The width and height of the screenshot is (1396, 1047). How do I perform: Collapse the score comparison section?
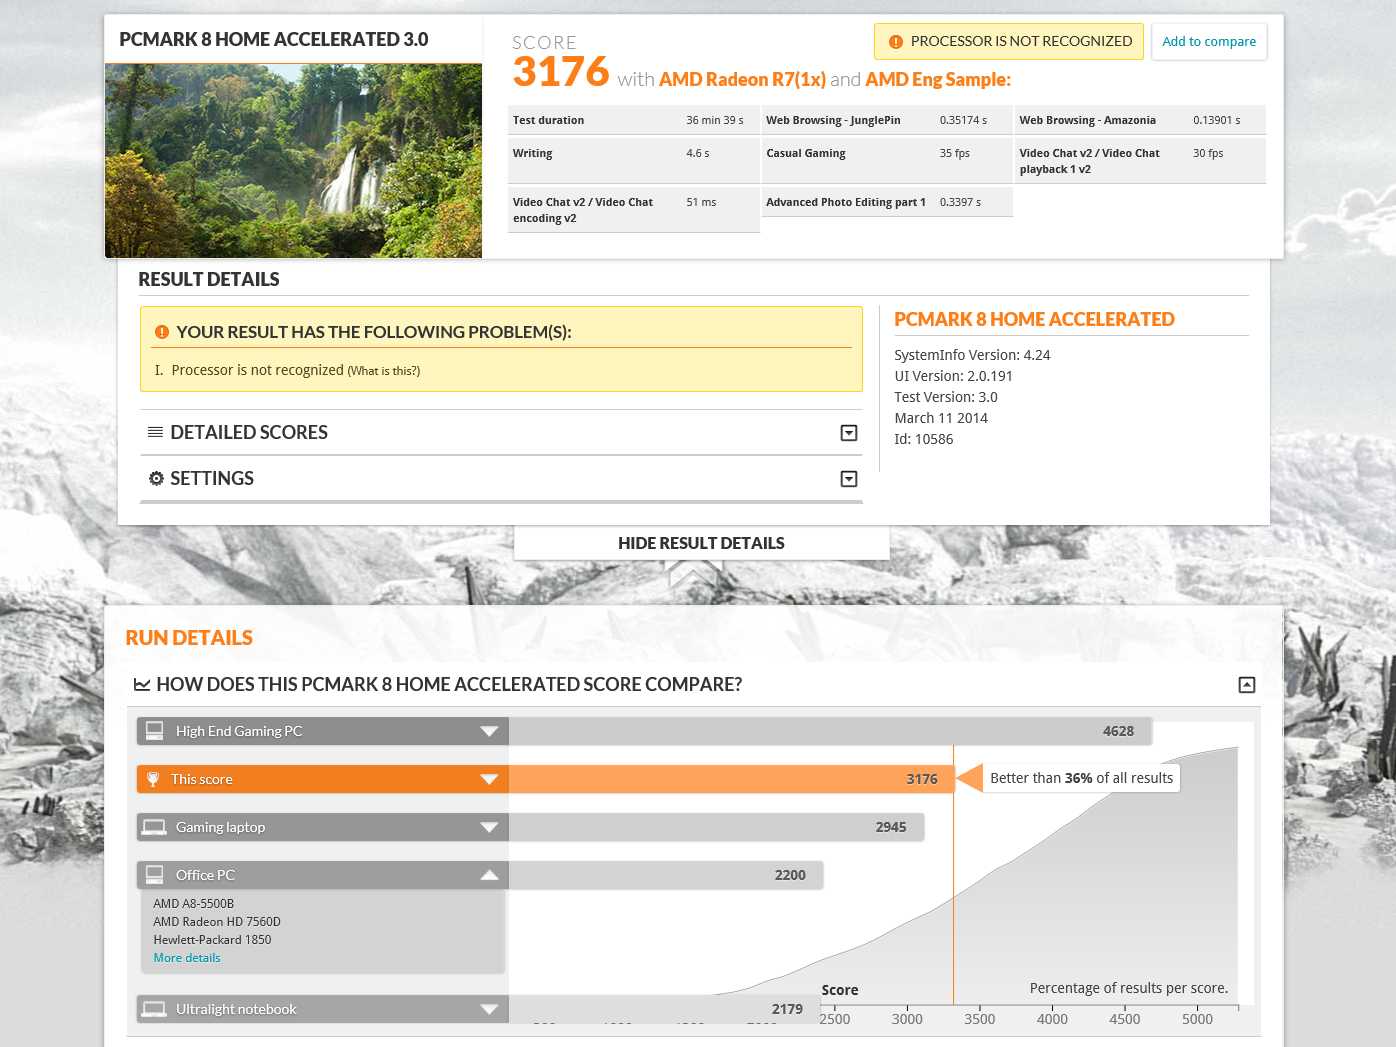[x=1247, y=685]
